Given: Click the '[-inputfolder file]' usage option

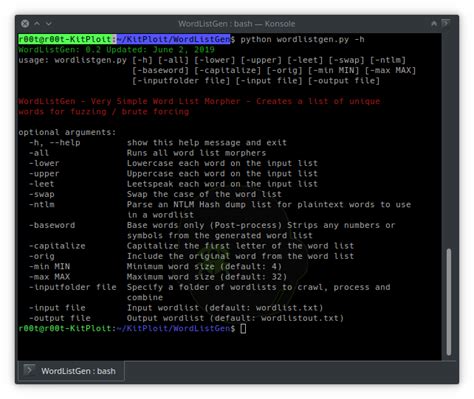Looking at the screenshot, I should (181, 81).
